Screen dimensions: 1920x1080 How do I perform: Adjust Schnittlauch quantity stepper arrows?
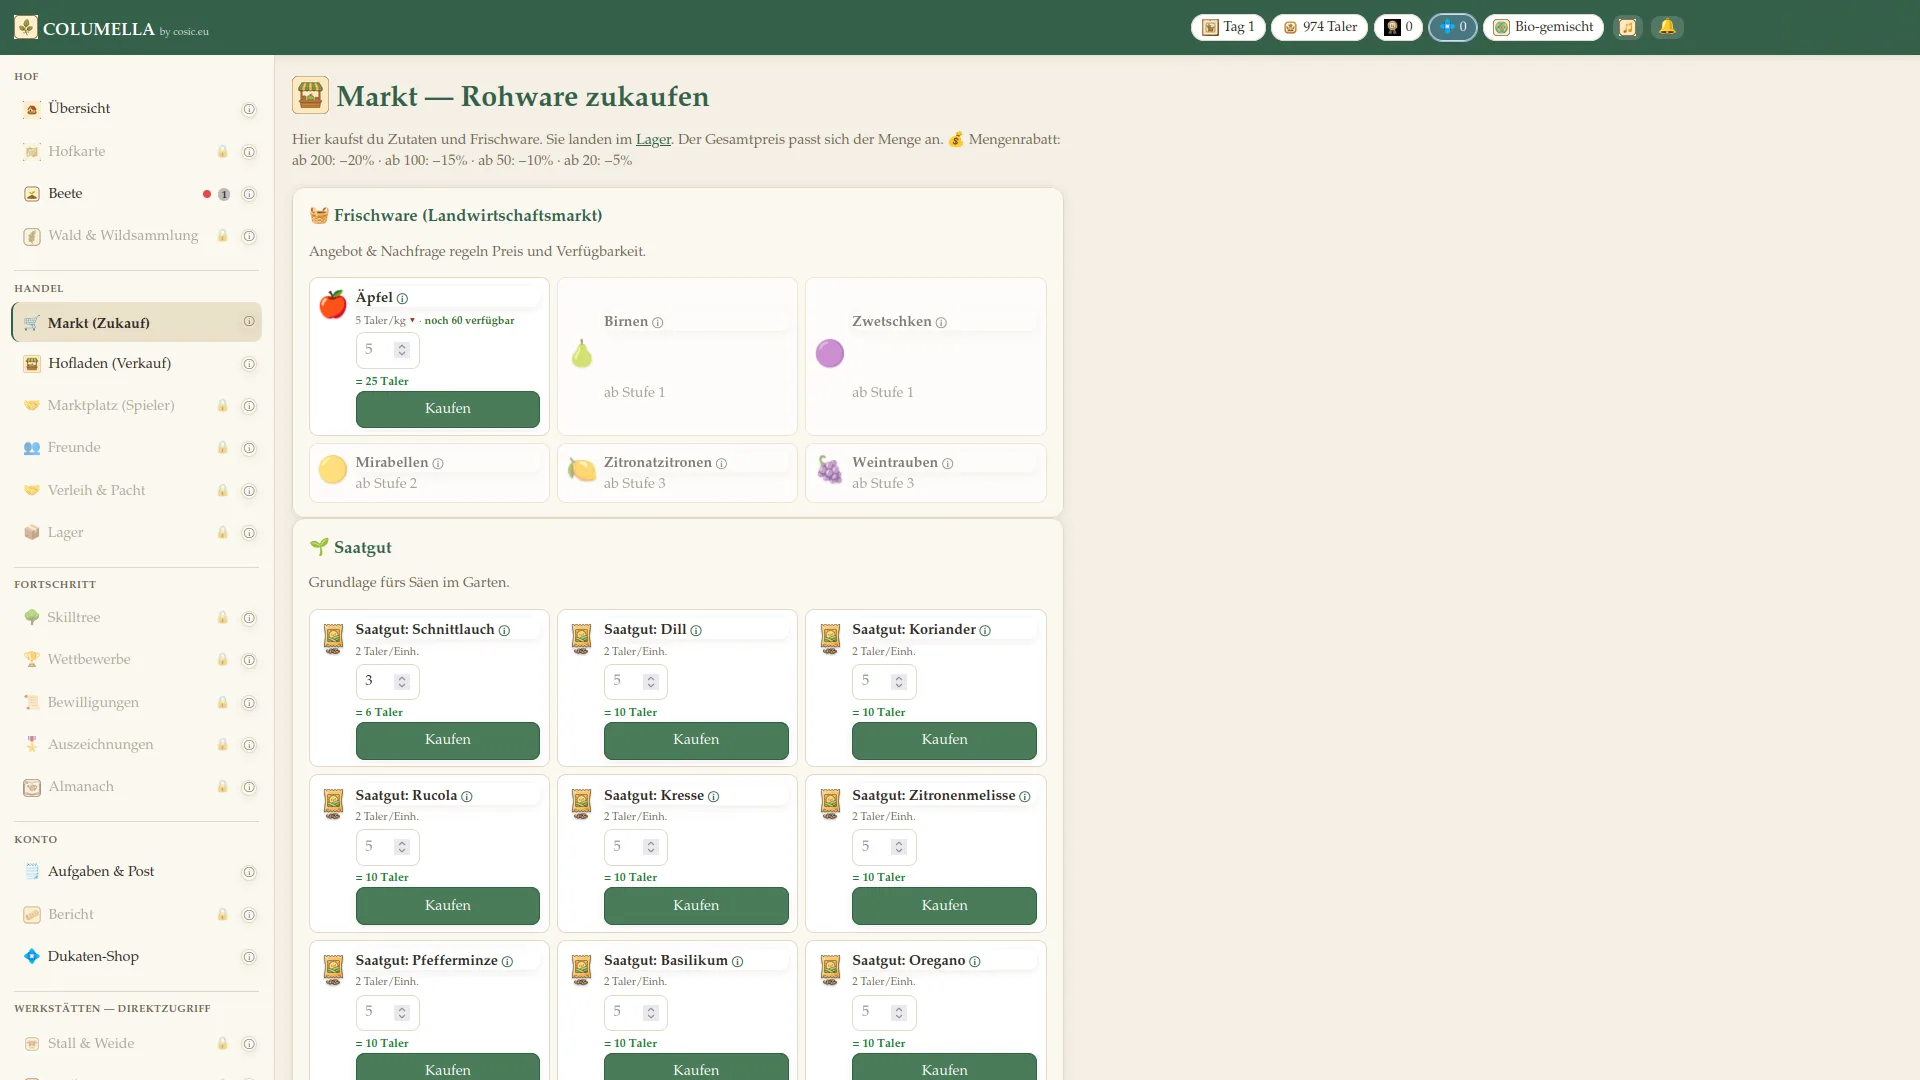(402, 682)
